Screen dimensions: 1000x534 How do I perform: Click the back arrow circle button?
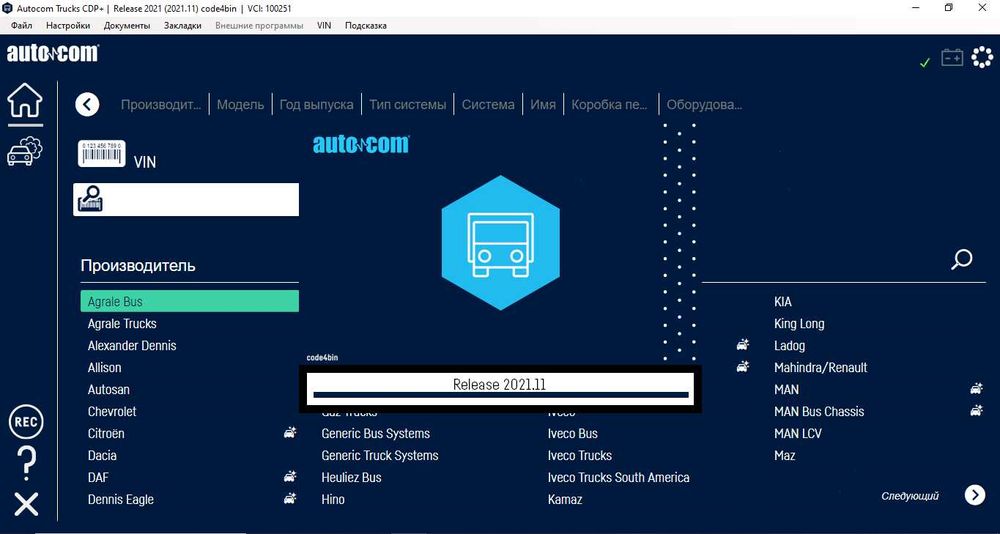click(x=87, y=104)
